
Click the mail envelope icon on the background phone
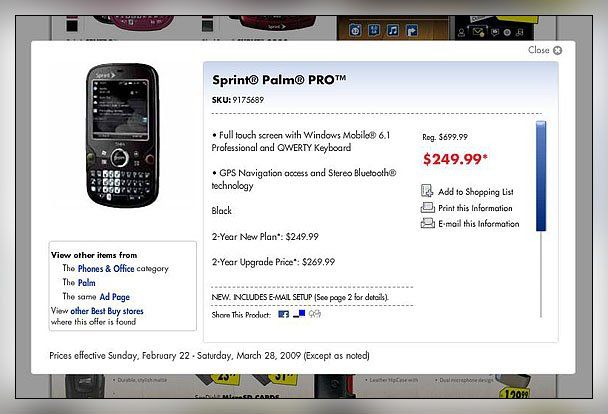[478, 32]
